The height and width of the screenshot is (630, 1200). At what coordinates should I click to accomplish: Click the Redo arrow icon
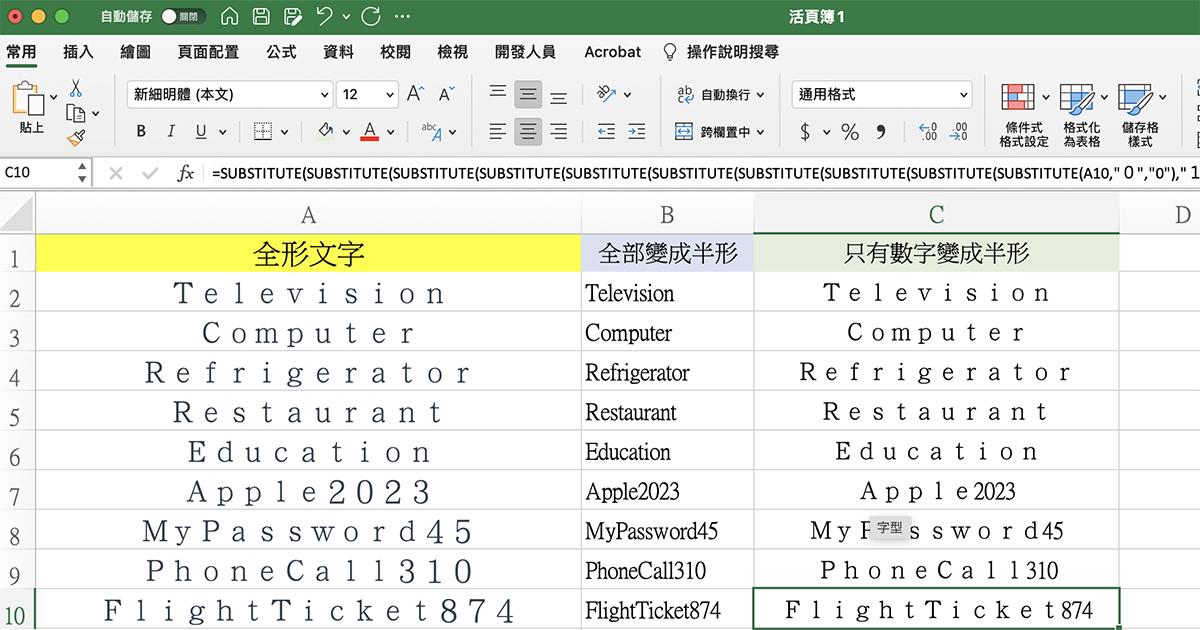coord(371,15)
